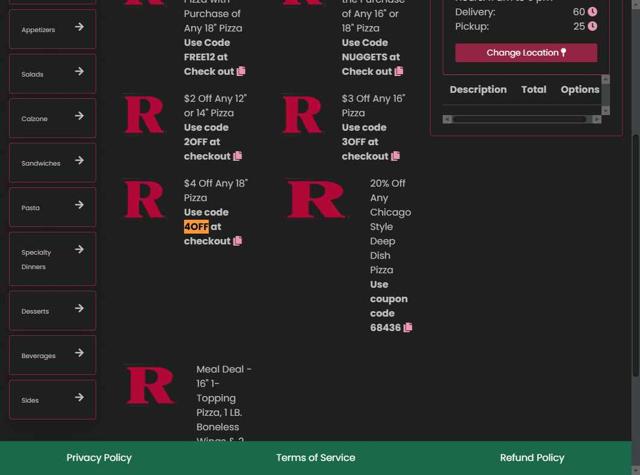This screenshot has height=475, width=640.
Task: Open the Specialty Dinners category
Action: (x=53, y=259)
